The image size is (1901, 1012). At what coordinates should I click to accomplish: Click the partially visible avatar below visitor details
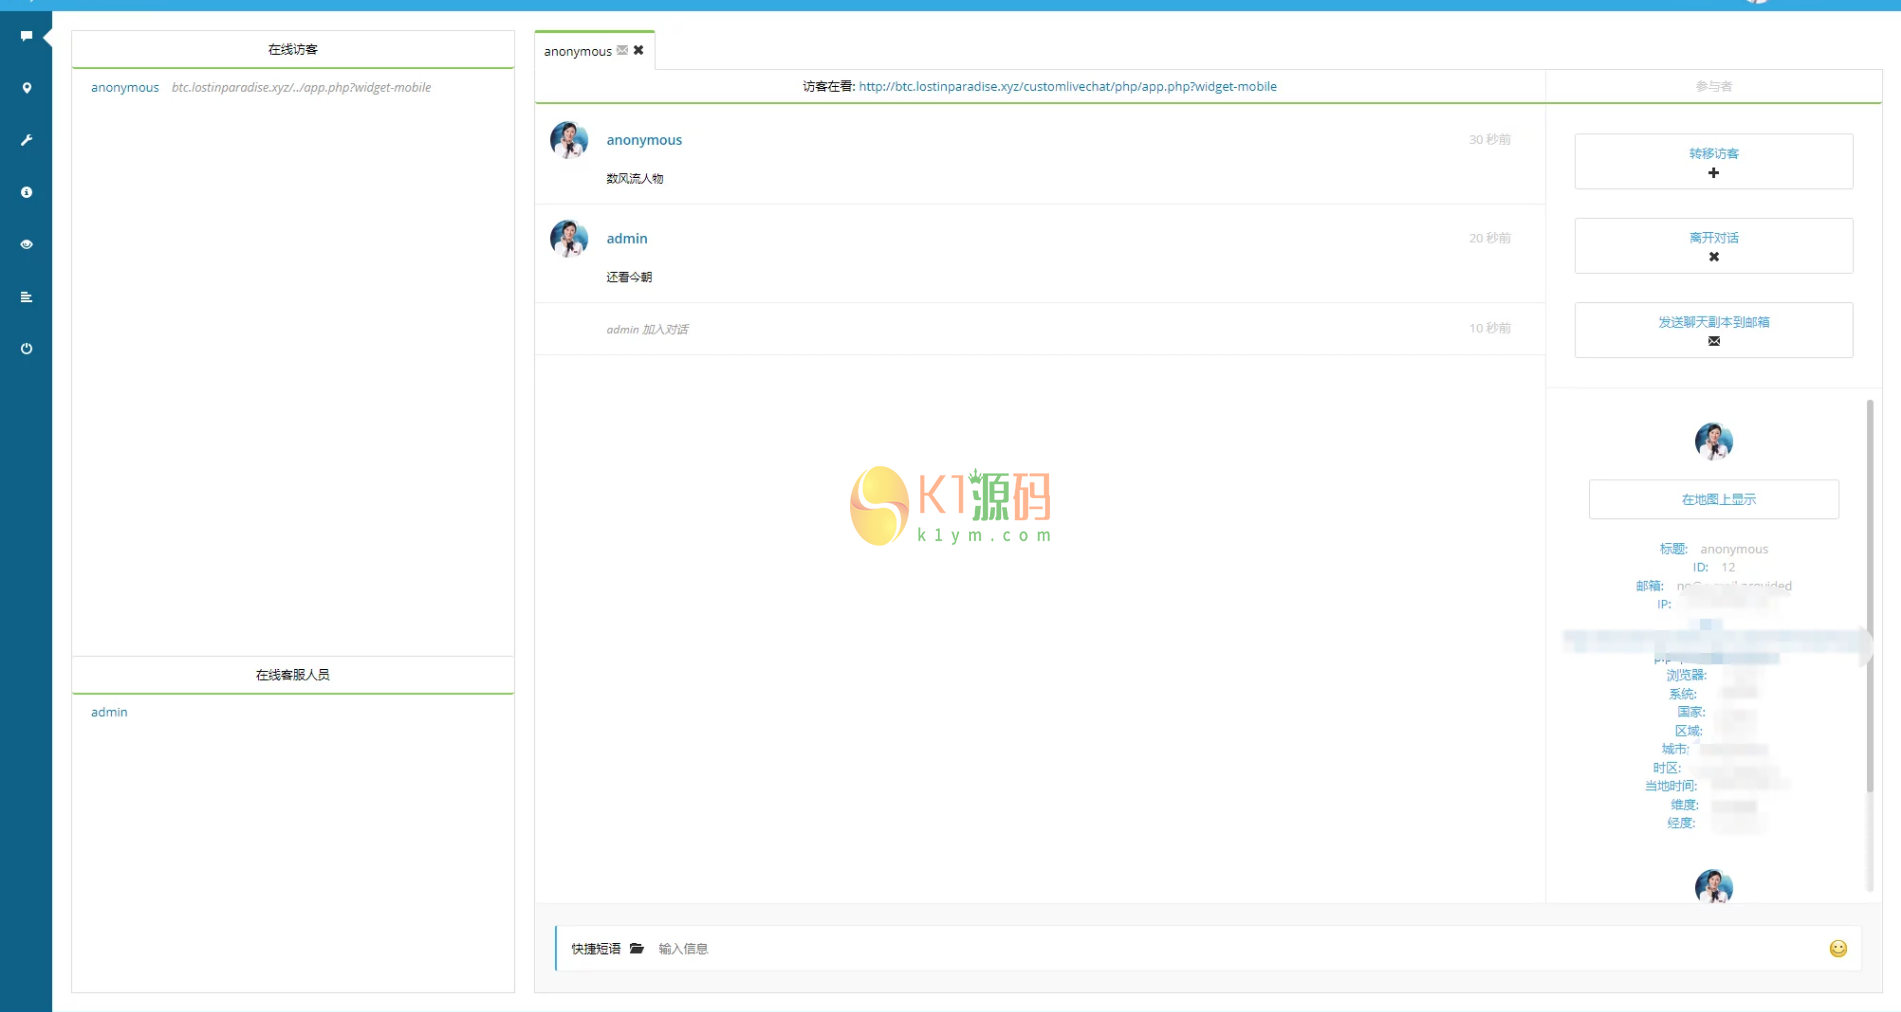pos(1713,887)
